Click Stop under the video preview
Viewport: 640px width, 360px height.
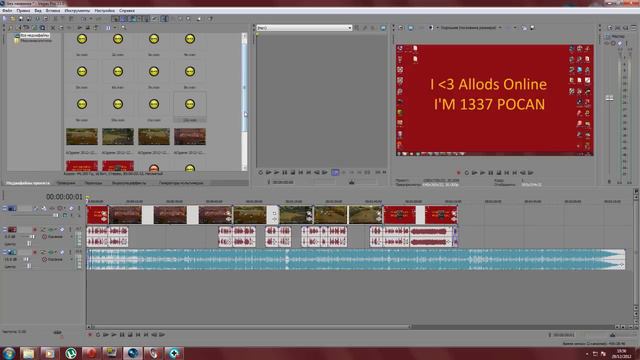tap(499, 173)
